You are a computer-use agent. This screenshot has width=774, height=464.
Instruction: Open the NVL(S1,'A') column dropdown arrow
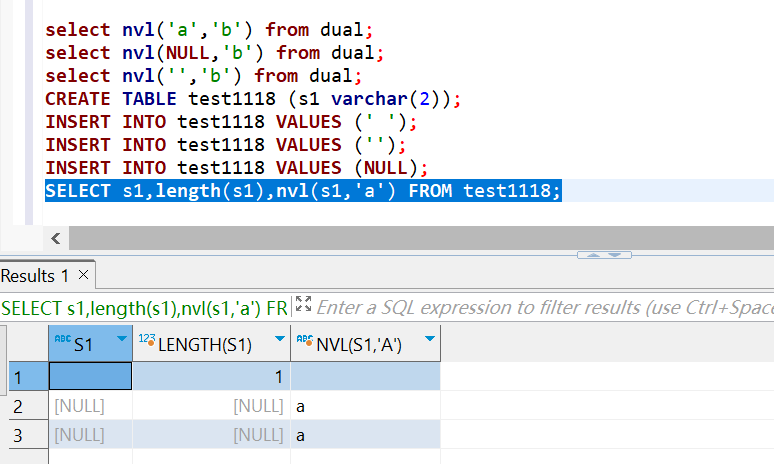tap(430, 341)
